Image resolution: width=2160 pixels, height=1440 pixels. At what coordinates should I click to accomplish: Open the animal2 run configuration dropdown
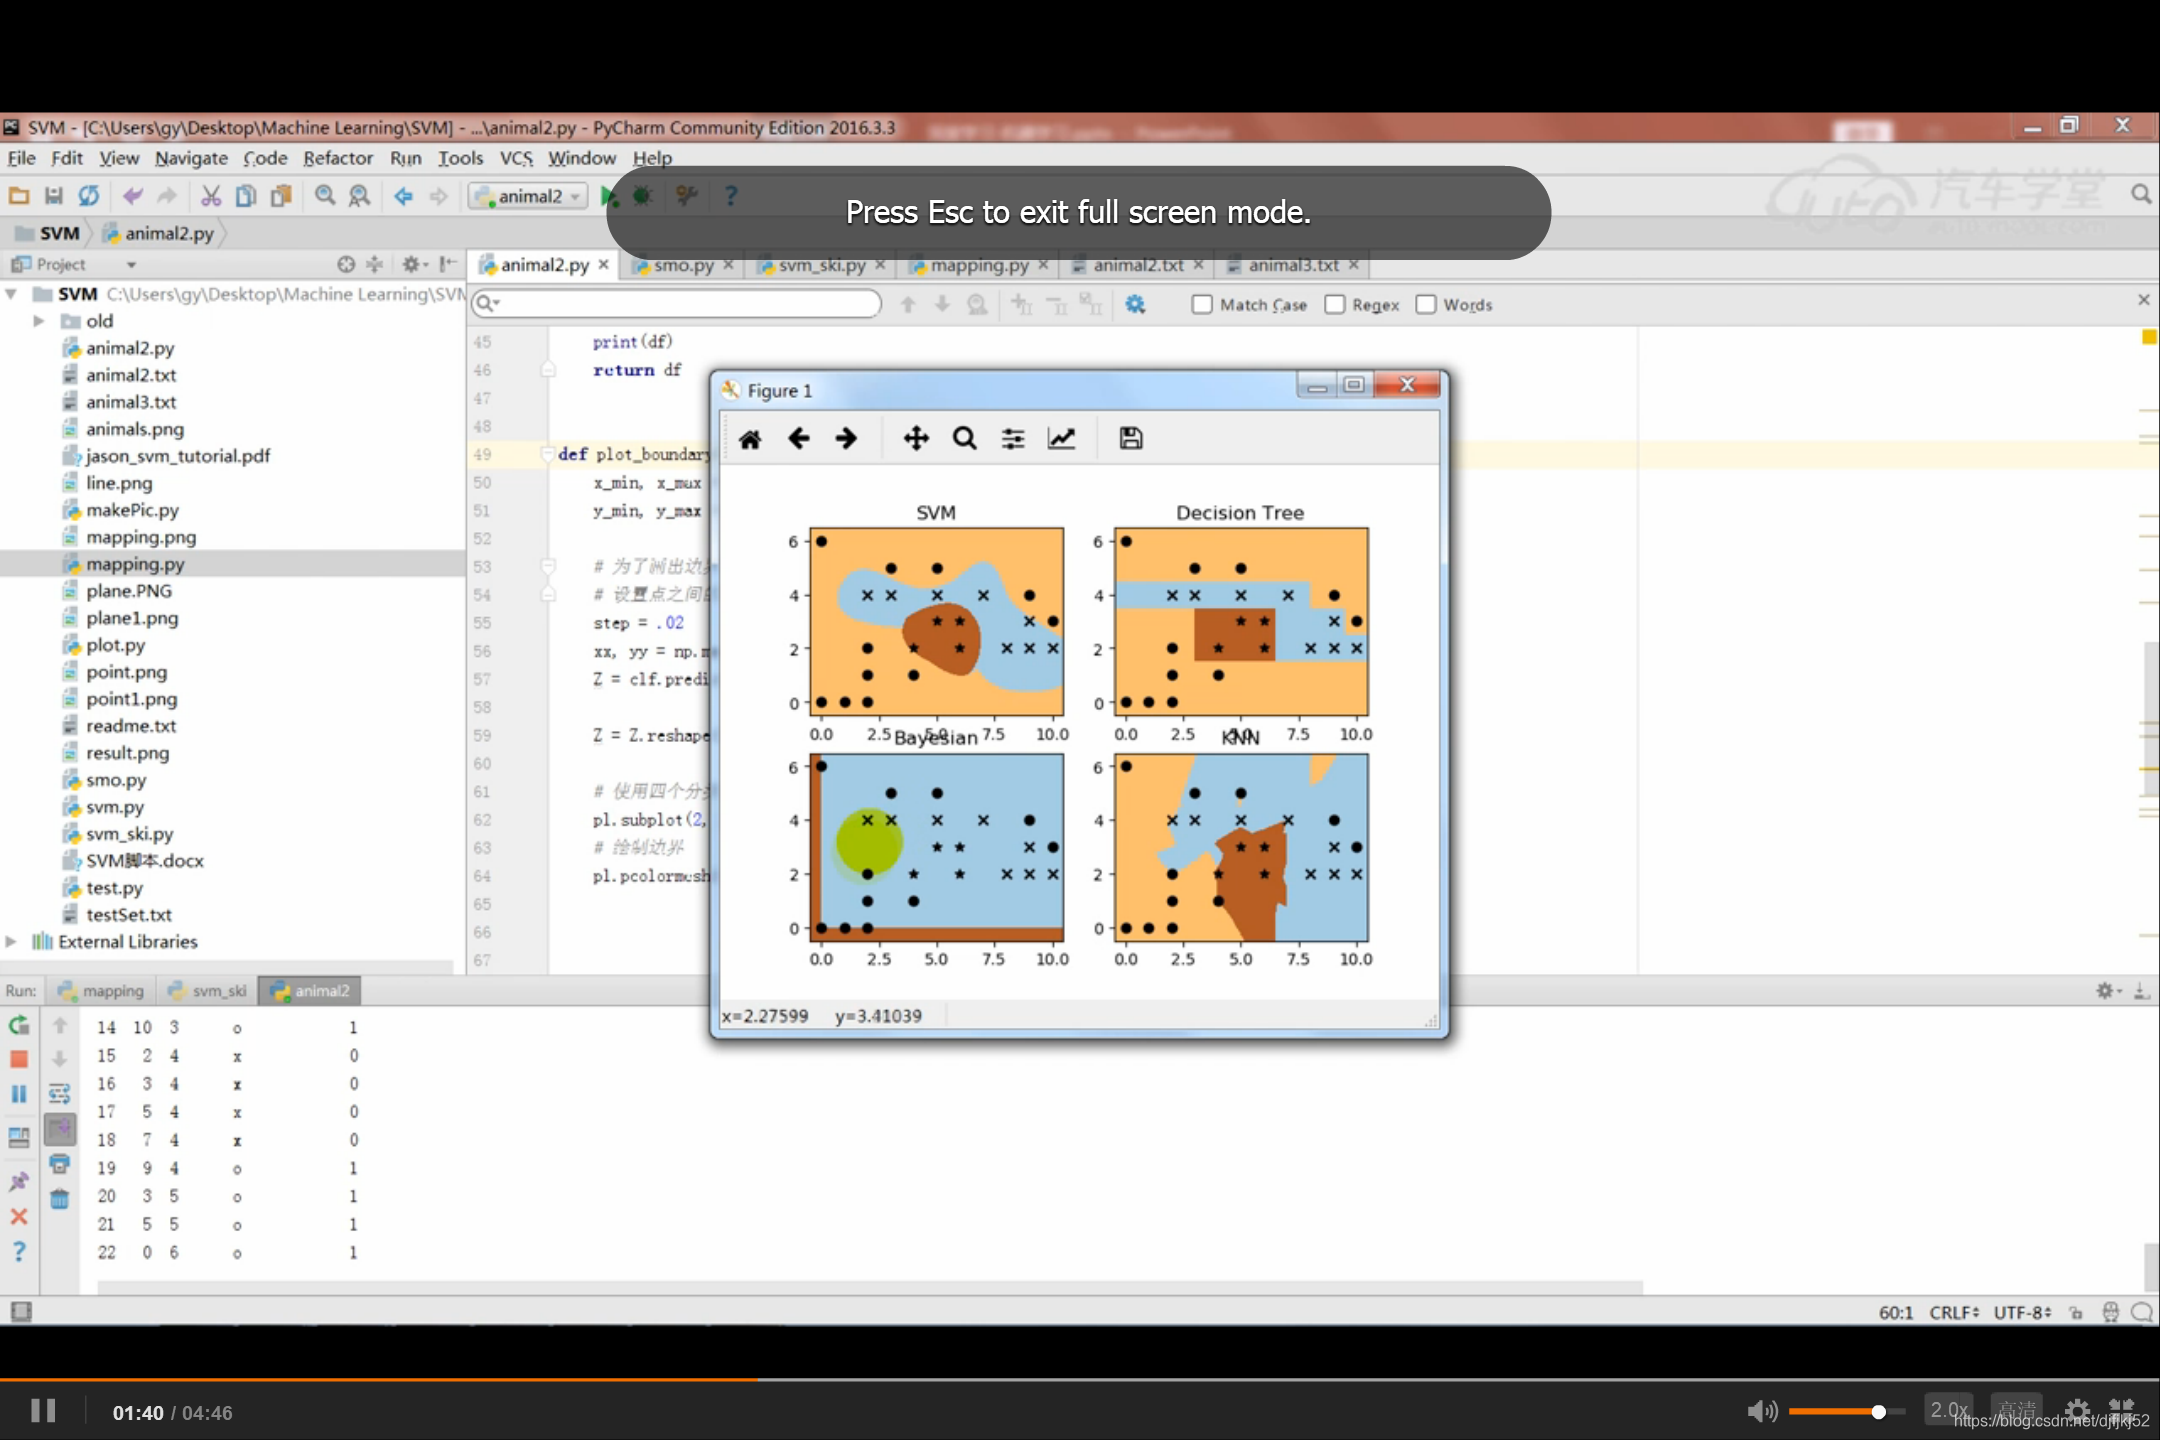coord(528,196)
